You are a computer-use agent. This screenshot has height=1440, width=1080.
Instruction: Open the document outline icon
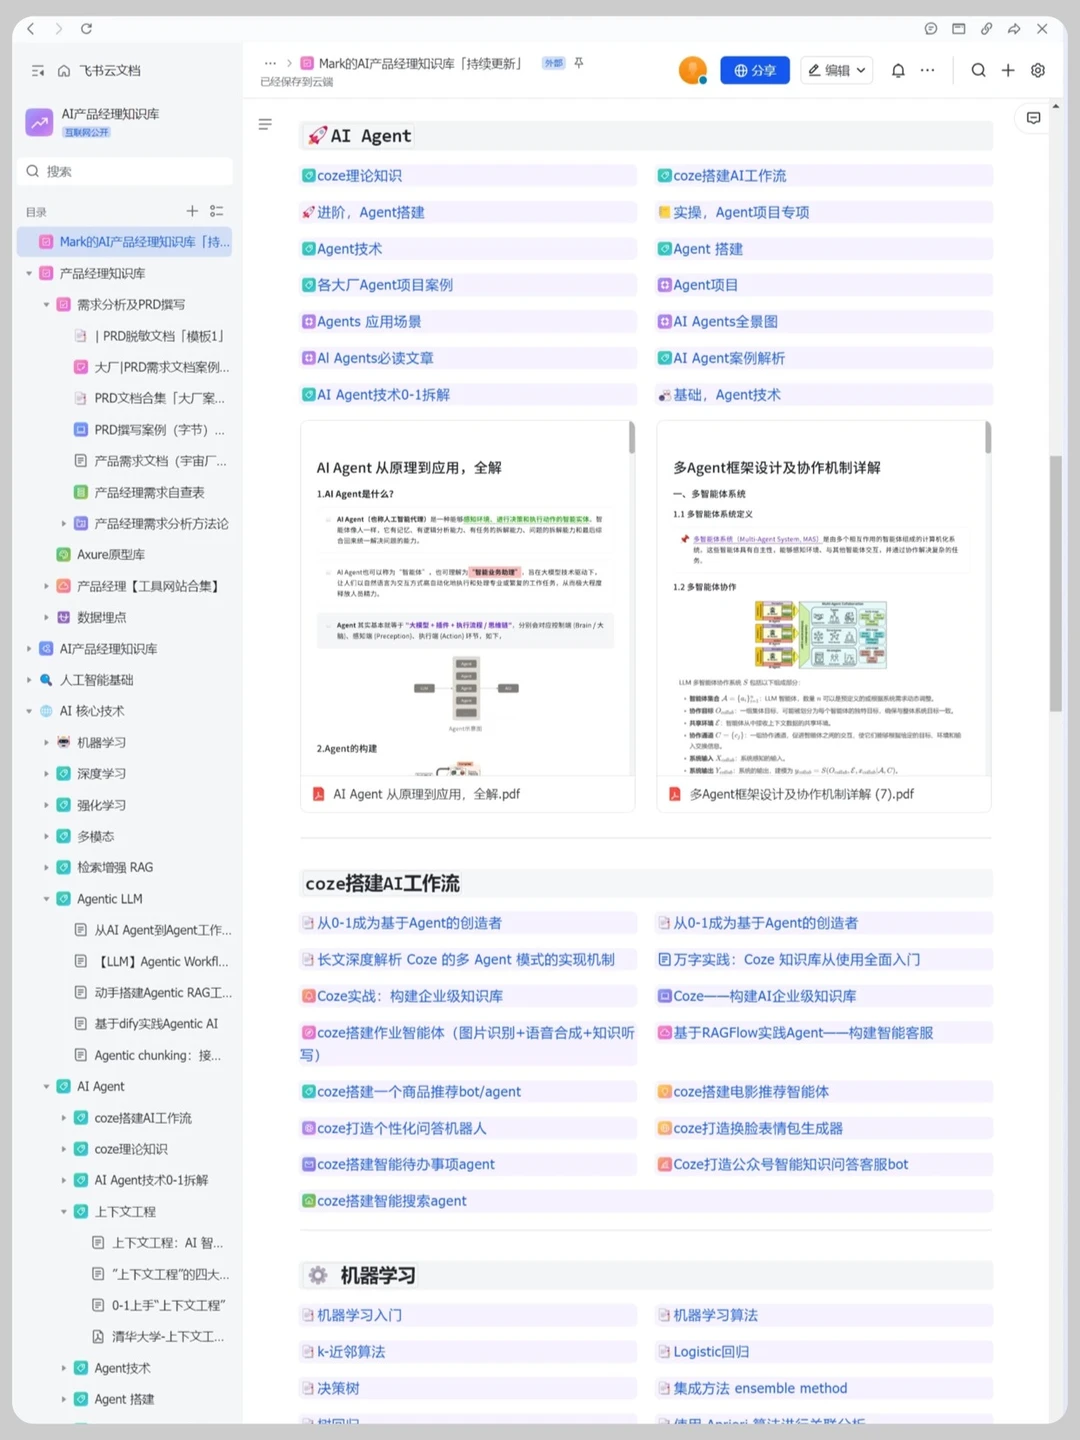coord(265,124)
